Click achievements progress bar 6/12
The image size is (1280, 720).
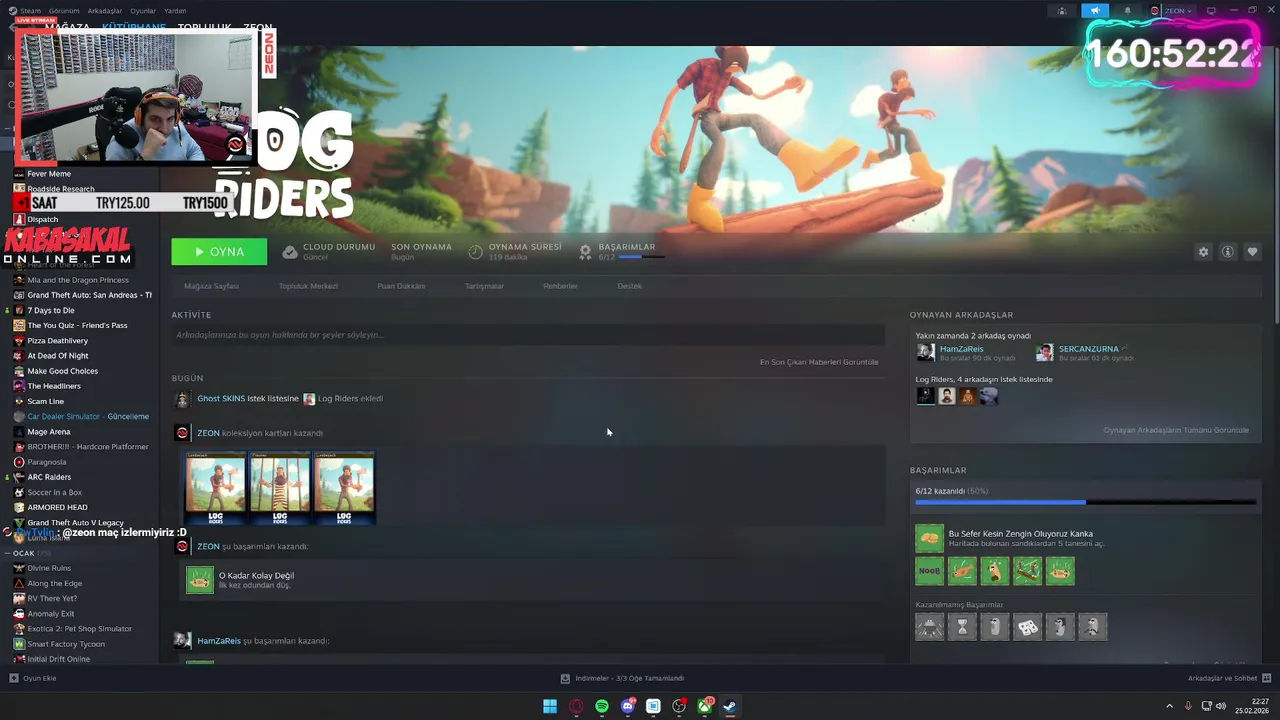[1085, 502]
